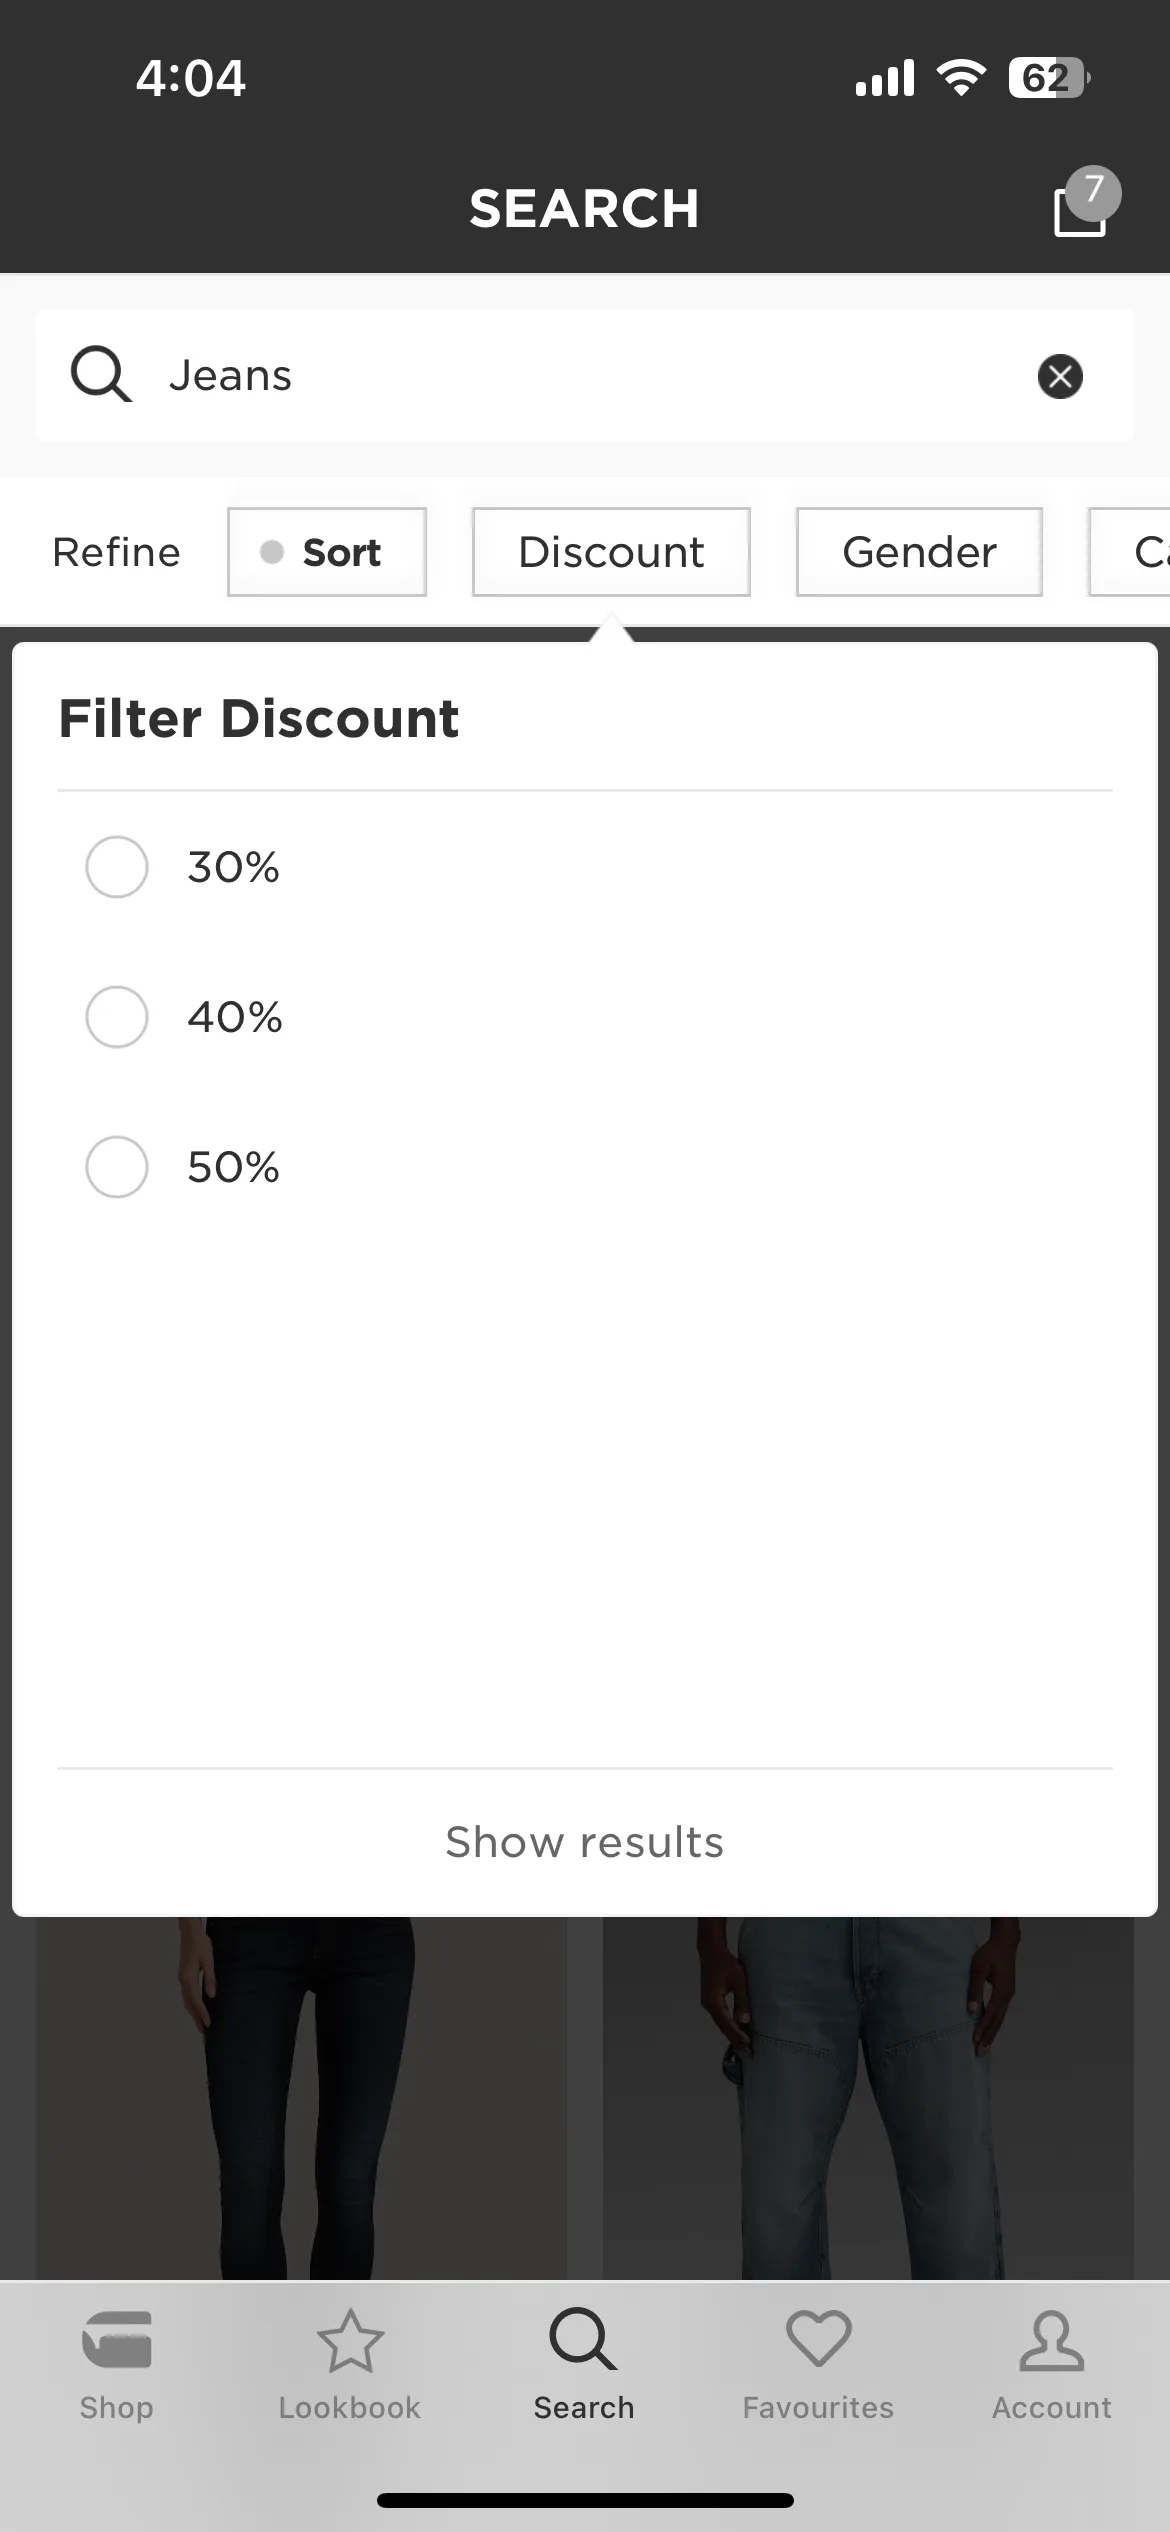
Task: Open the Account profile icon
Action: coord(1052,2340)
